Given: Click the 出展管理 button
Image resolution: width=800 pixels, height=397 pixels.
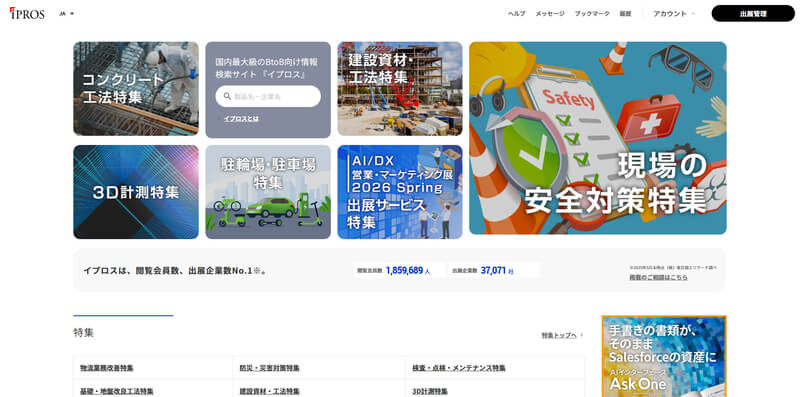Looking at the screenshot, I should 753,14.
